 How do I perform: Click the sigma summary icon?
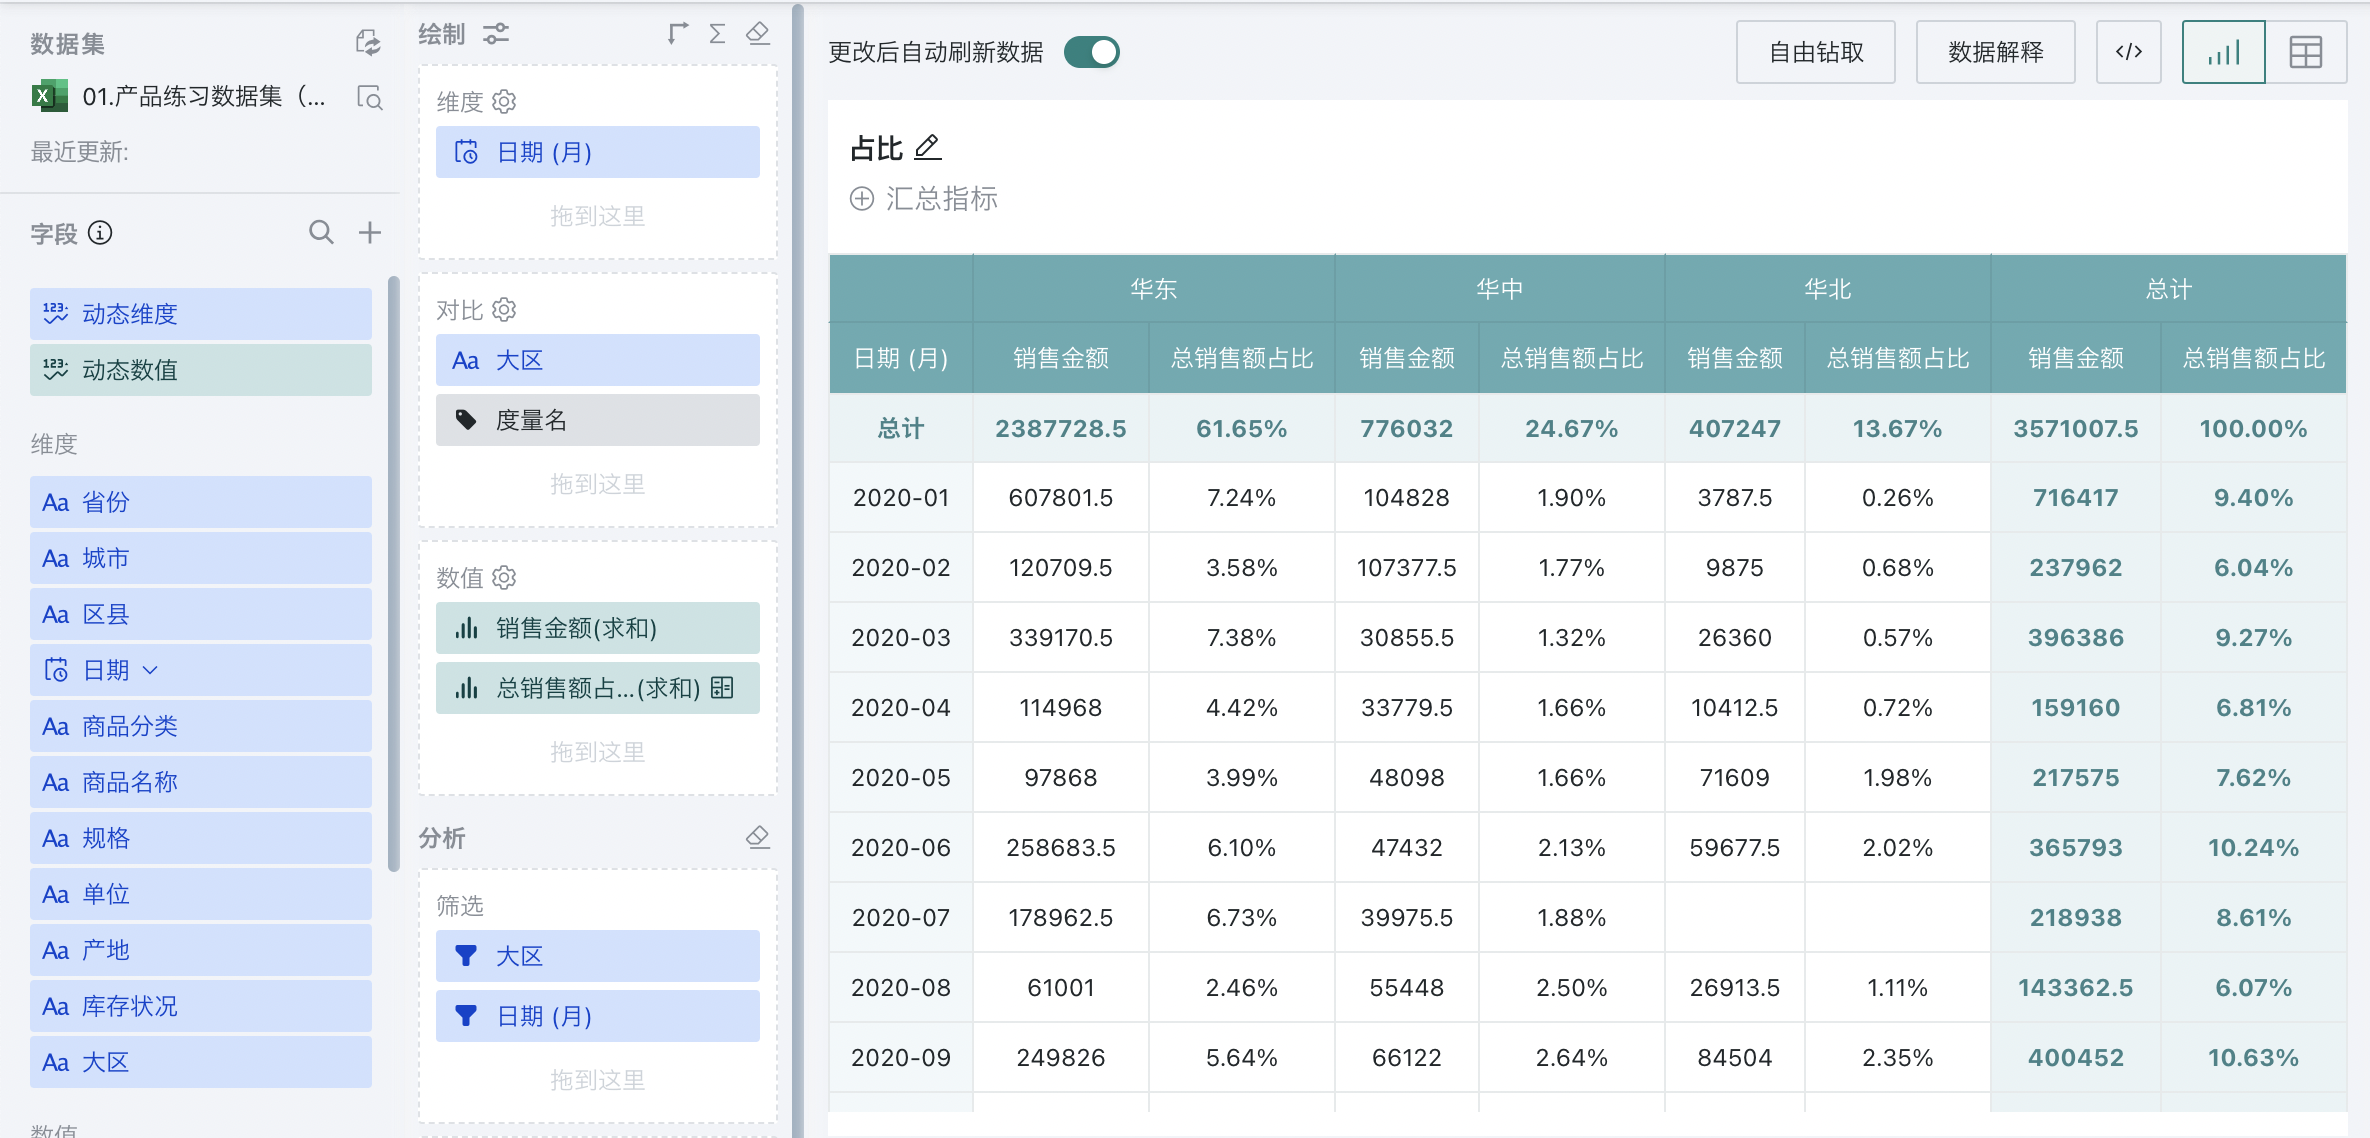717,34
